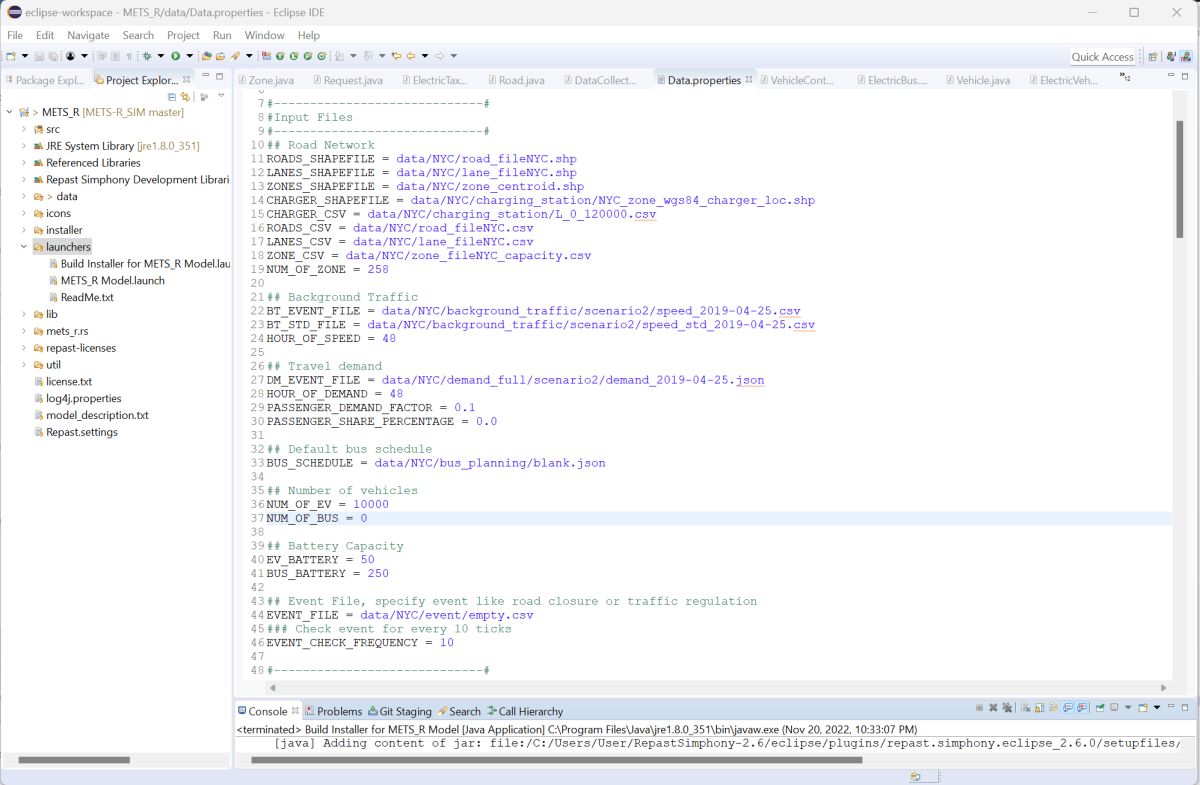Click the Open Perspective icon
This screenshot has width=1200, height=785.
click(x=1153, y=56)
